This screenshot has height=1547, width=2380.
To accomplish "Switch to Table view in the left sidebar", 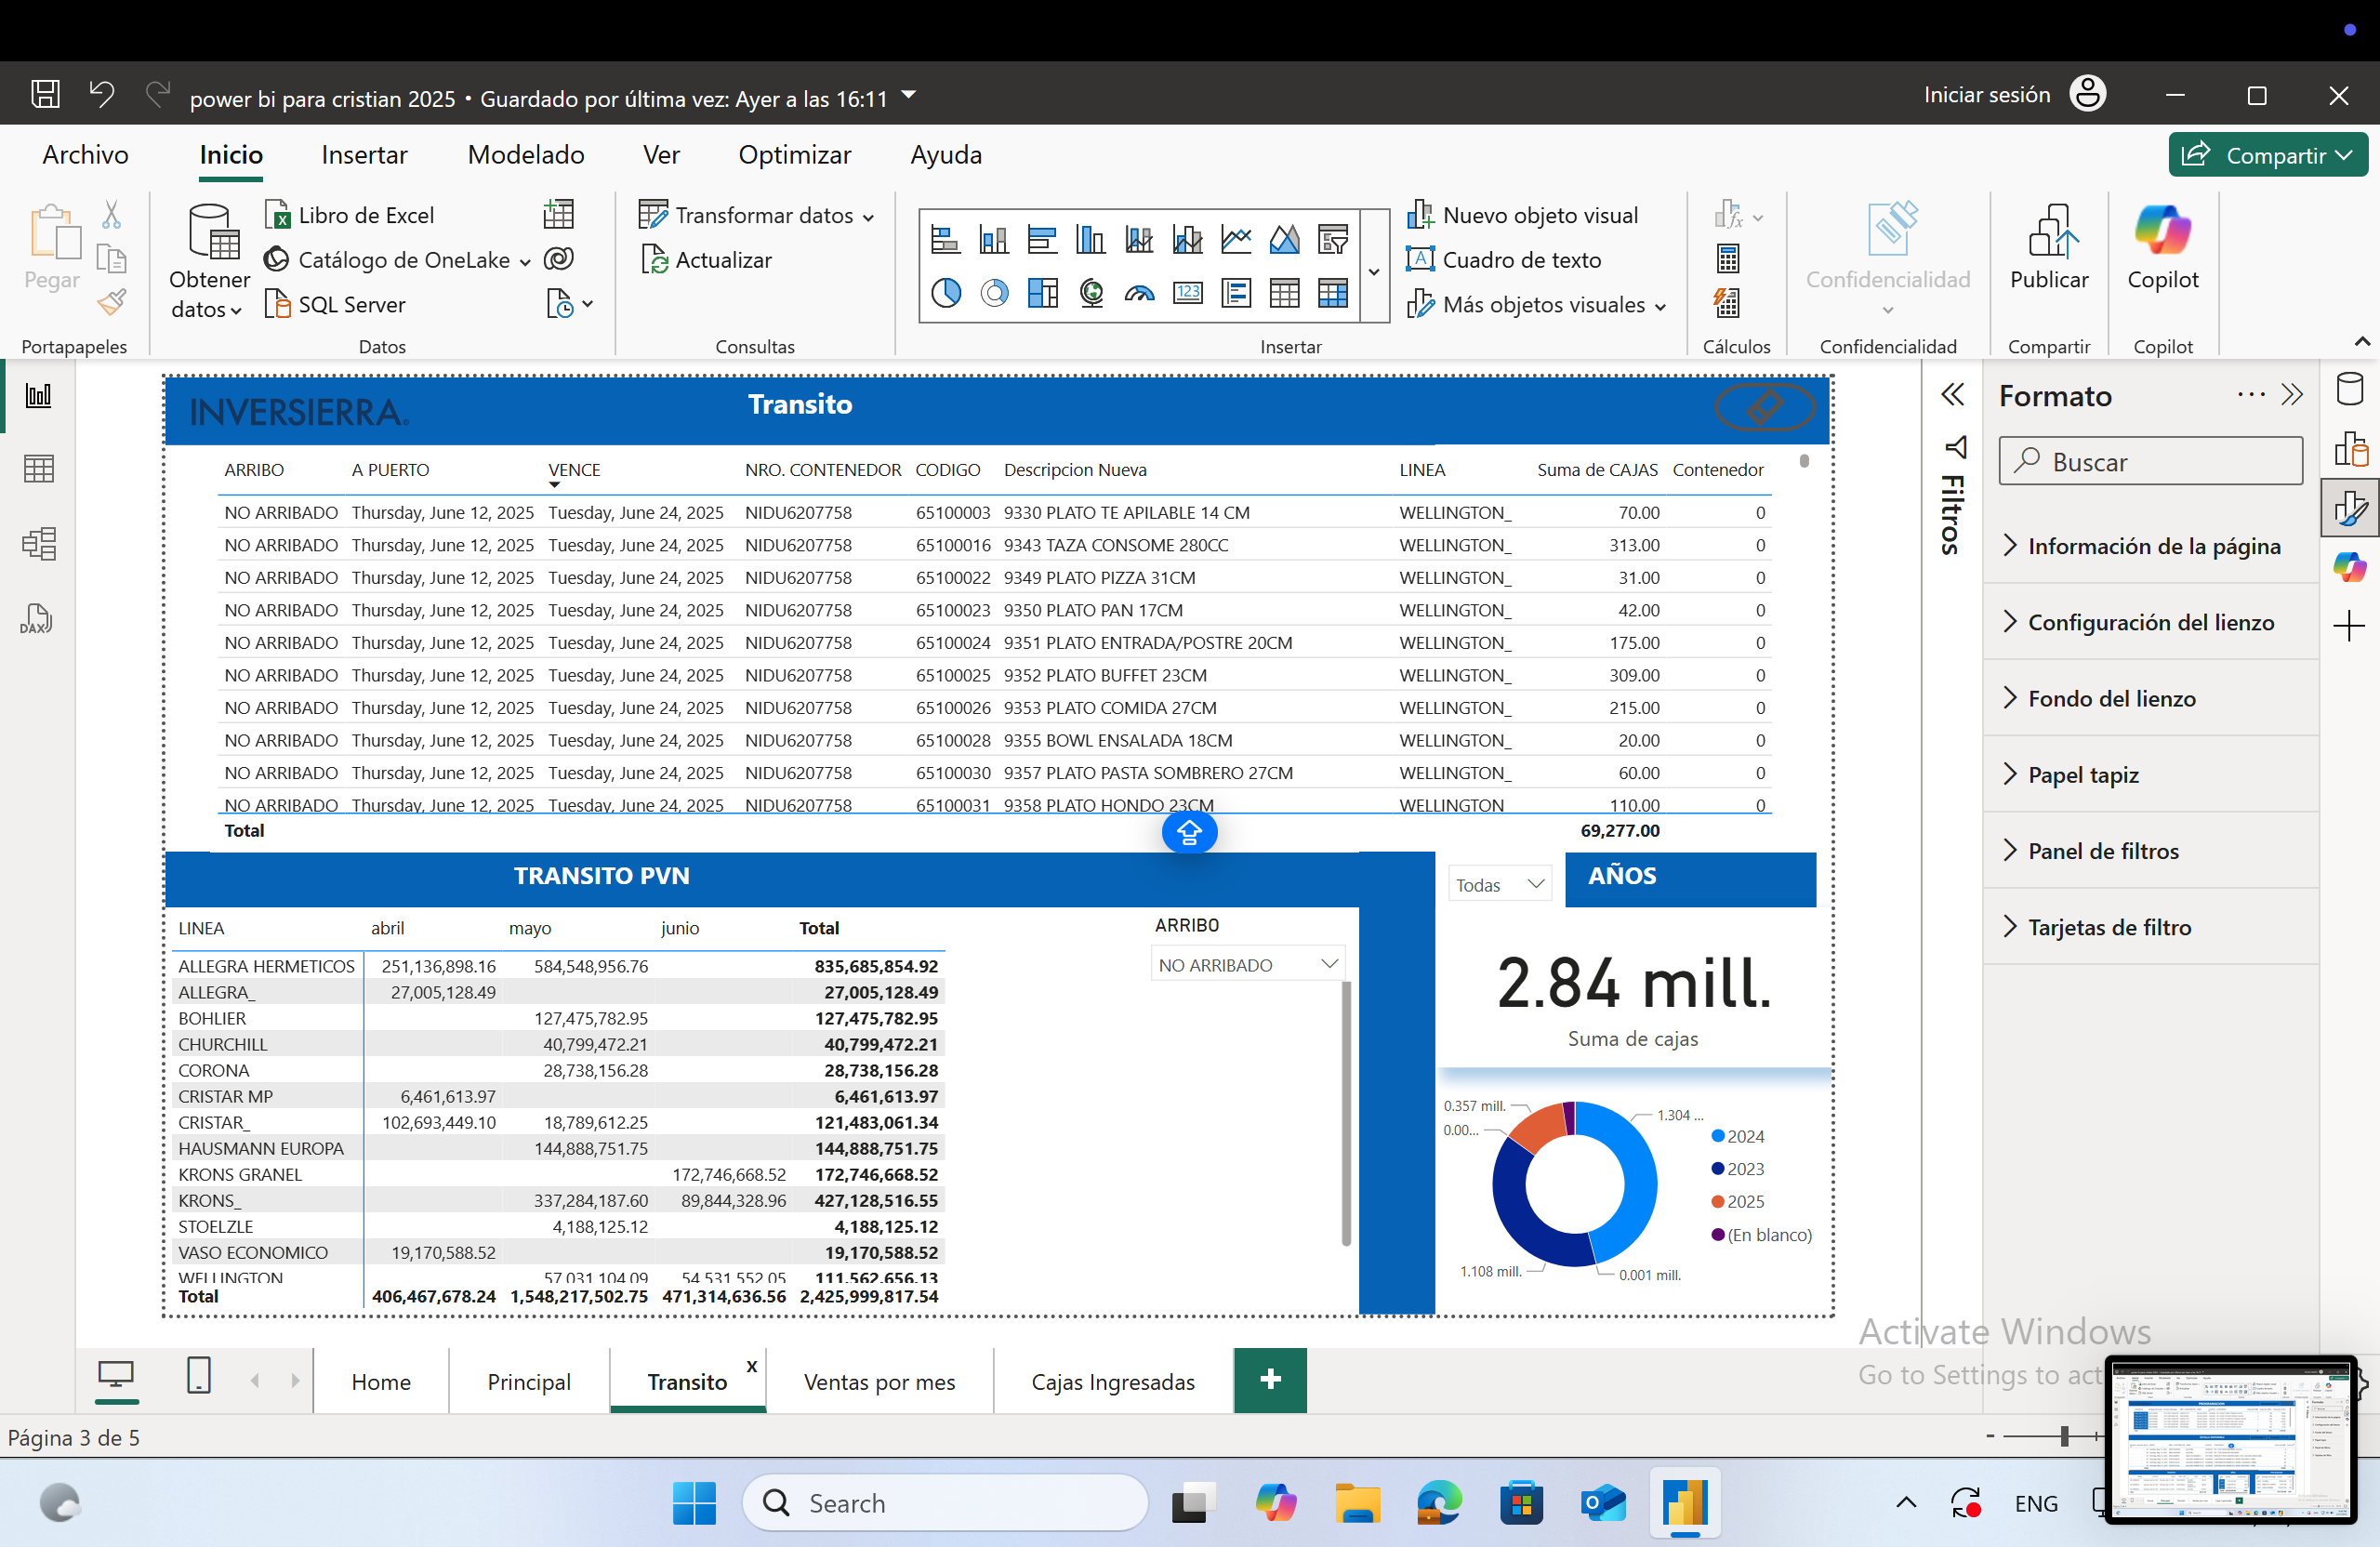I will pos(38,468).
